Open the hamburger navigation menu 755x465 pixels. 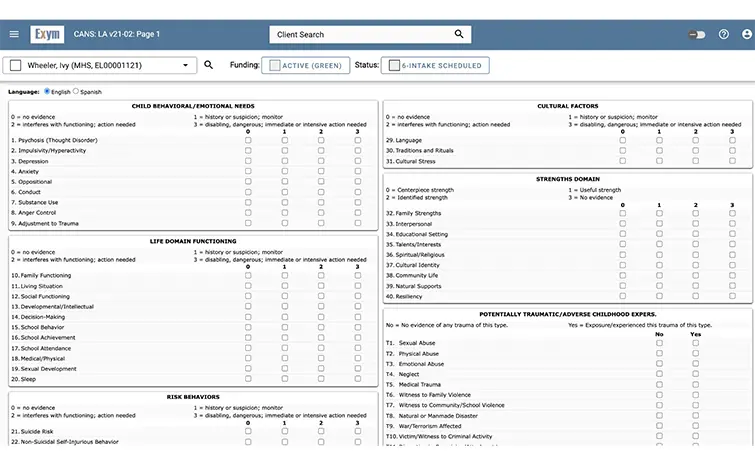point(14,34)
